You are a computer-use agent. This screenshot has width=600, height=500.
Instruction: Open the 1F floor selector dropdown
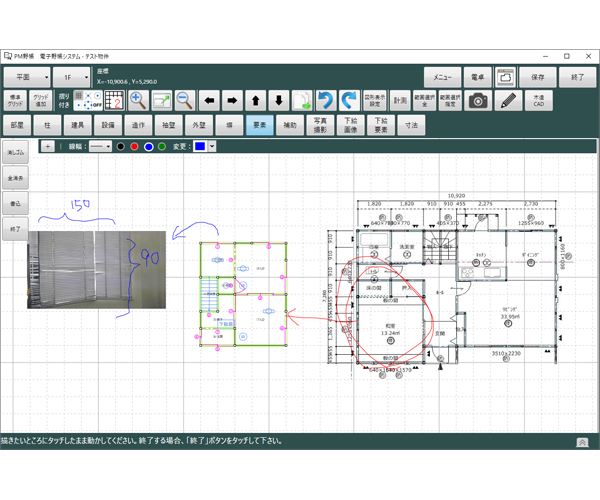(x=71, y=77)
